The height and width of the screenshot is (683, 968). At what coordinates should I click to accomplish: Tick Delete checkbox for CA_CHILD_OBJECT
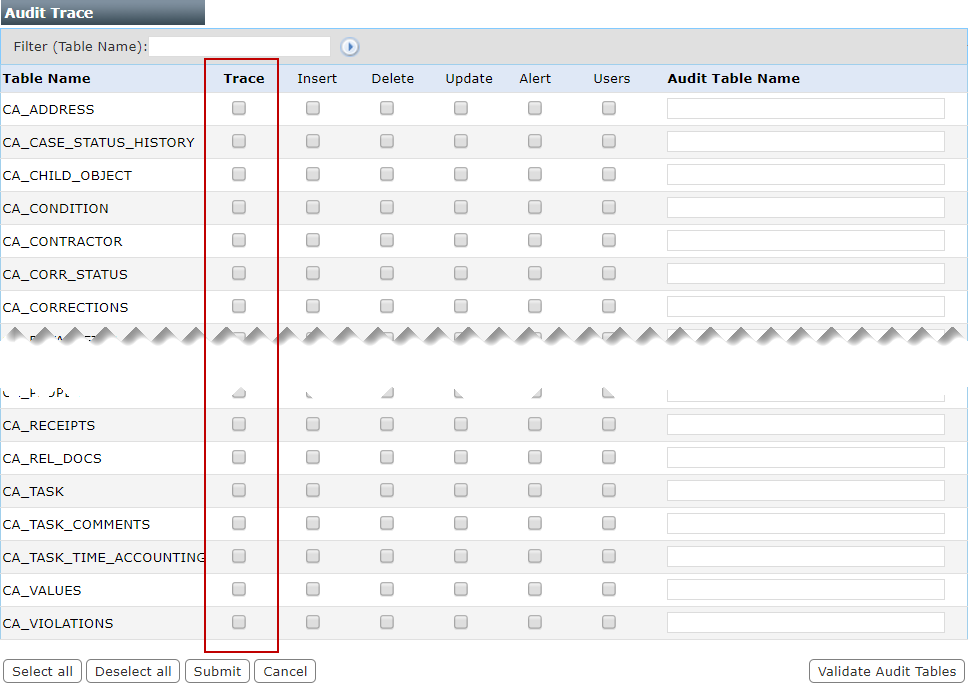[387, 175]
